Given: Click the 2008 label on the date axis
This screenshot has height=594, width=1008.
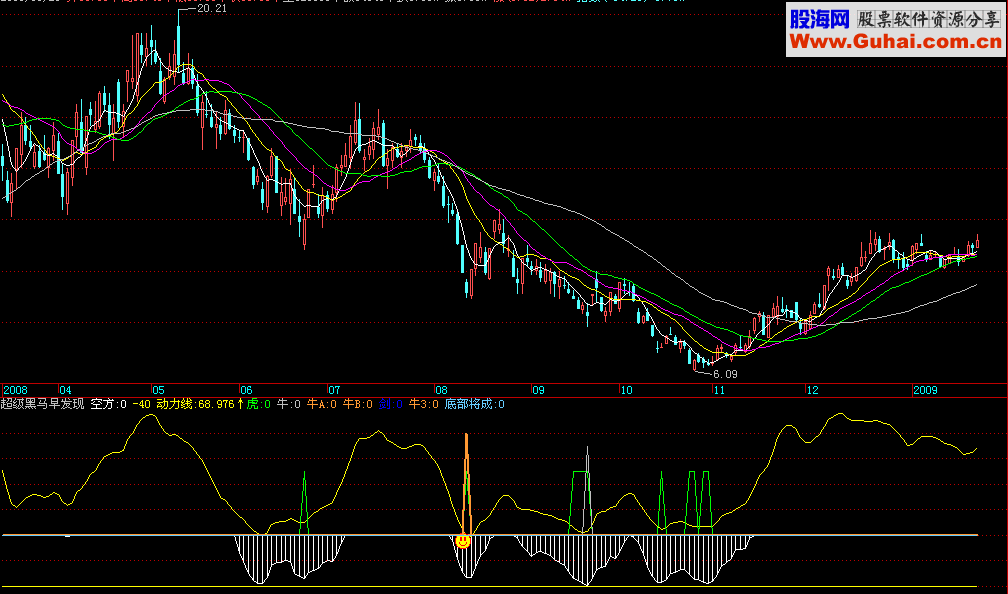Looking at the screenshot, I should pos(15,390).
